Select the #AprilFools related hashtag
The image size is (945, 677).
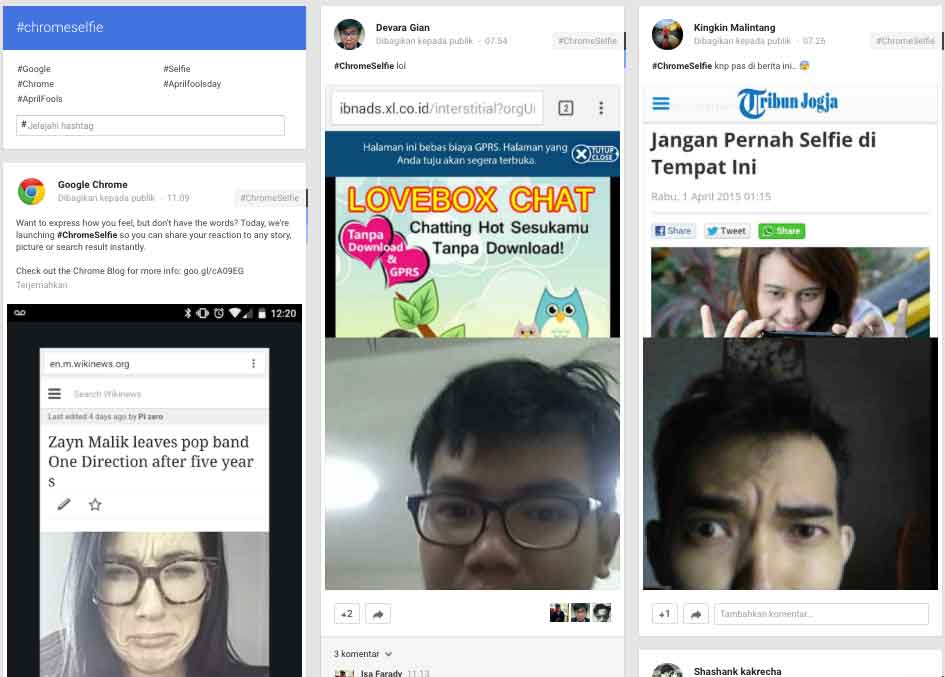[40, 99]
